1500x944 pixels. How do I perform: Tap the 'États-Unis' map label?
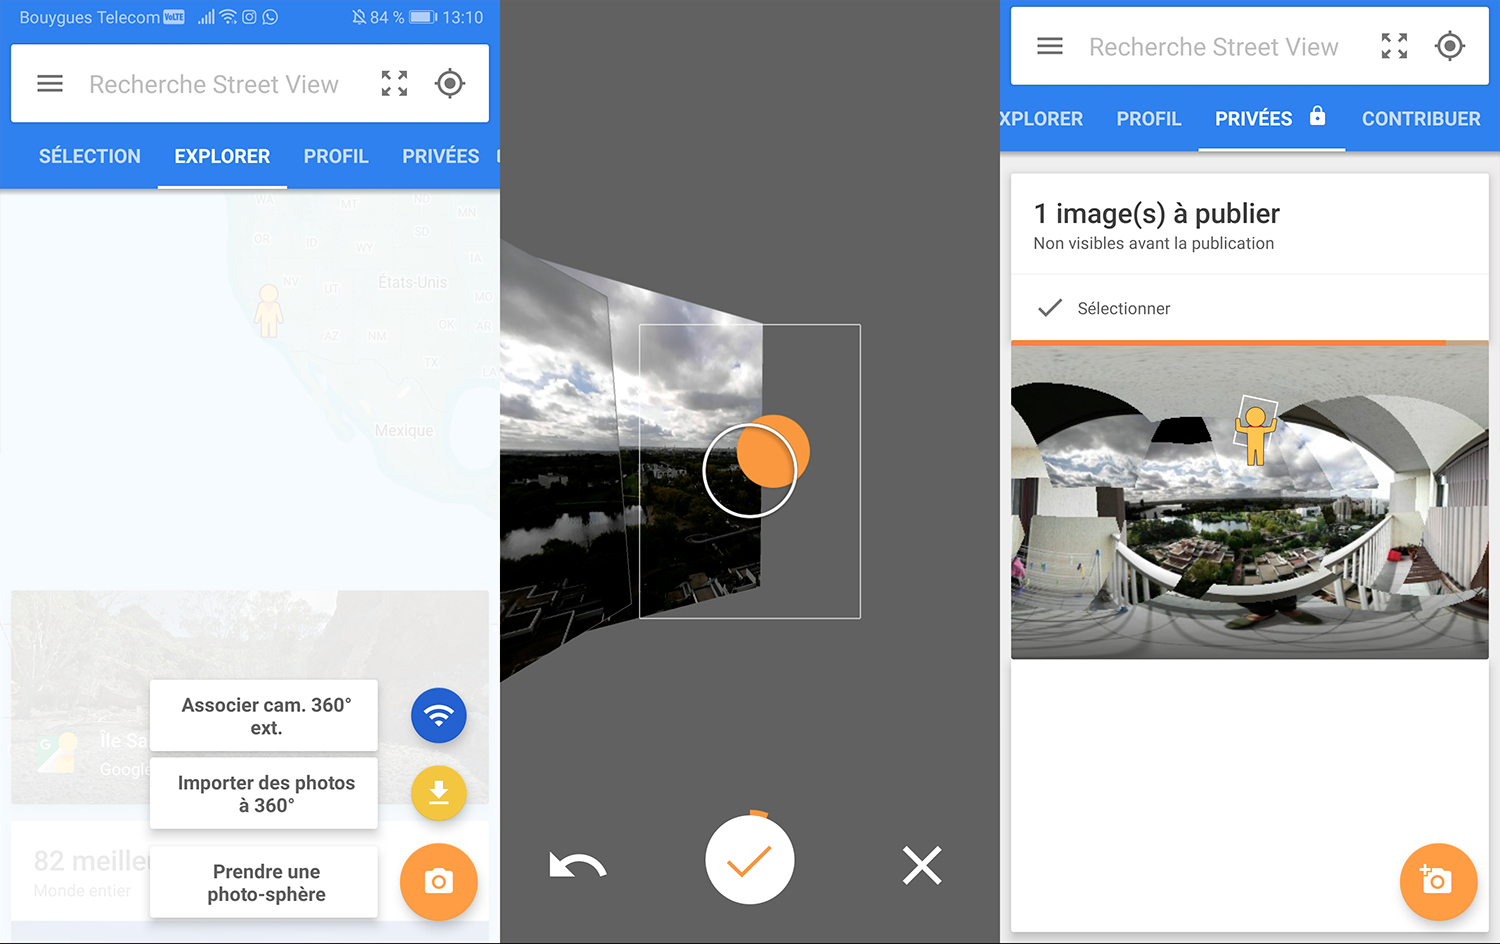412,282
